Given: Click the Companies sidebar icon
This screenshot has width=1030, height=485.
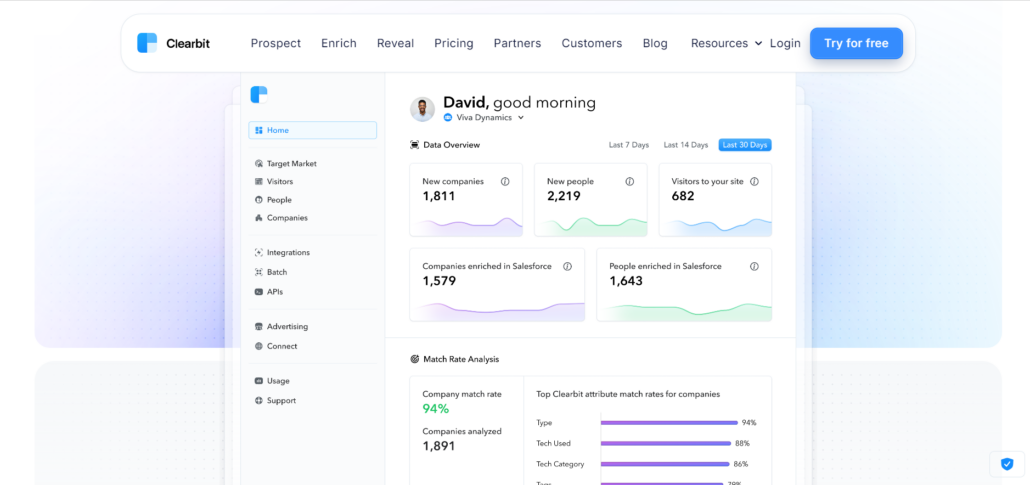Looking at the screenshot, I should (259, 218).
